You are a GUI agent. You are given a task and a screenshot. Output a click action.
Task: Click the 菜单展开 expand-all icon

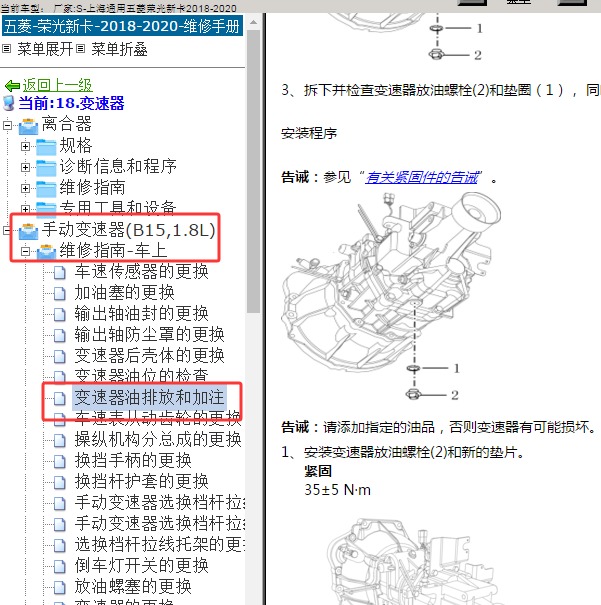[7, 49]
